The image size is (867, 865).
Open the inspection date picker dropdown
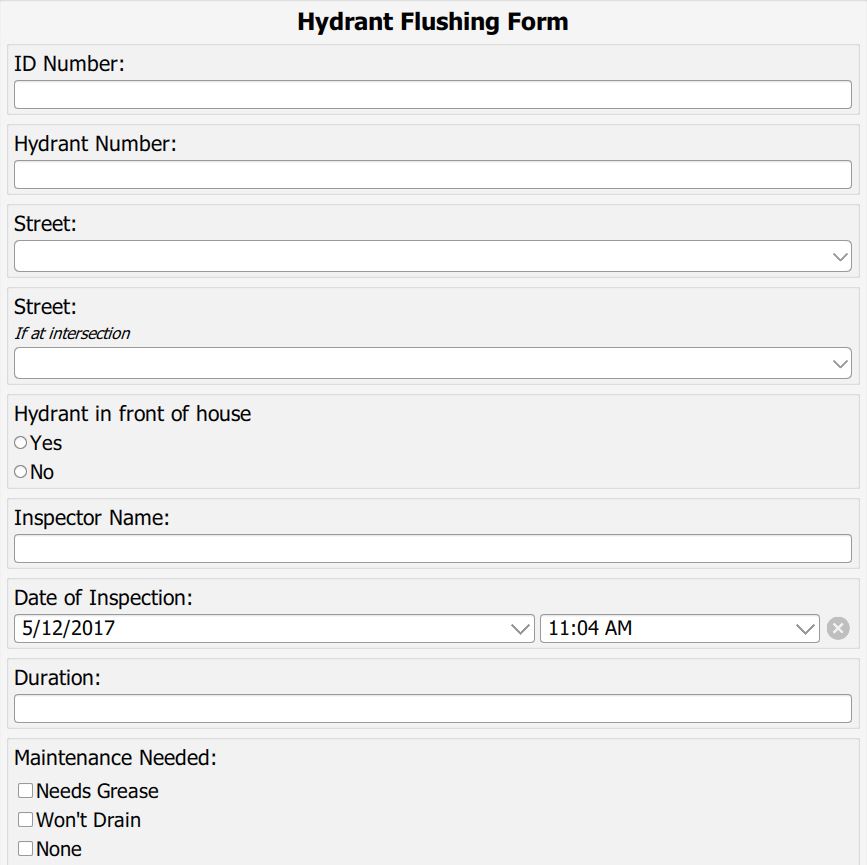pyautogui.click(x=520, y=629)
